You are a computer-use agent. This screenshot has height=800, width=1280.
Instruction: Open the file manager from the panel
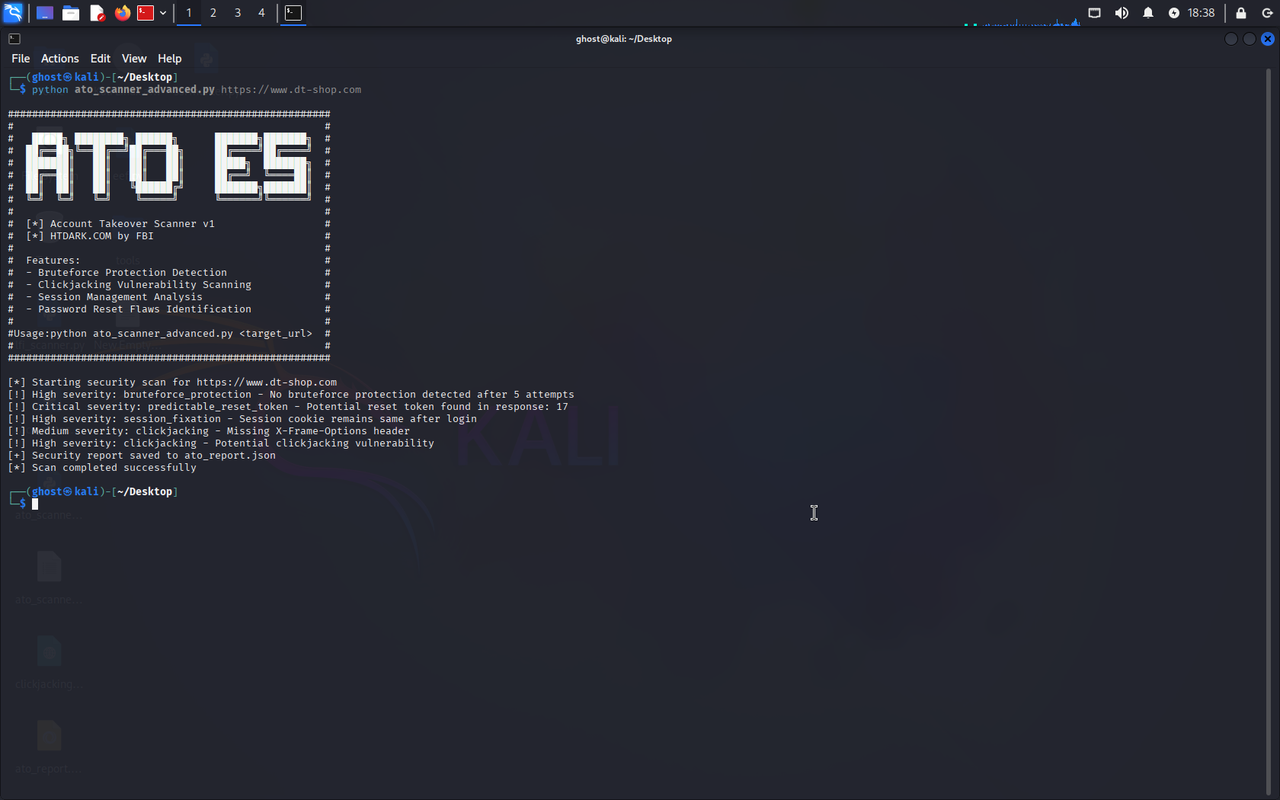(x=71, y=13)
